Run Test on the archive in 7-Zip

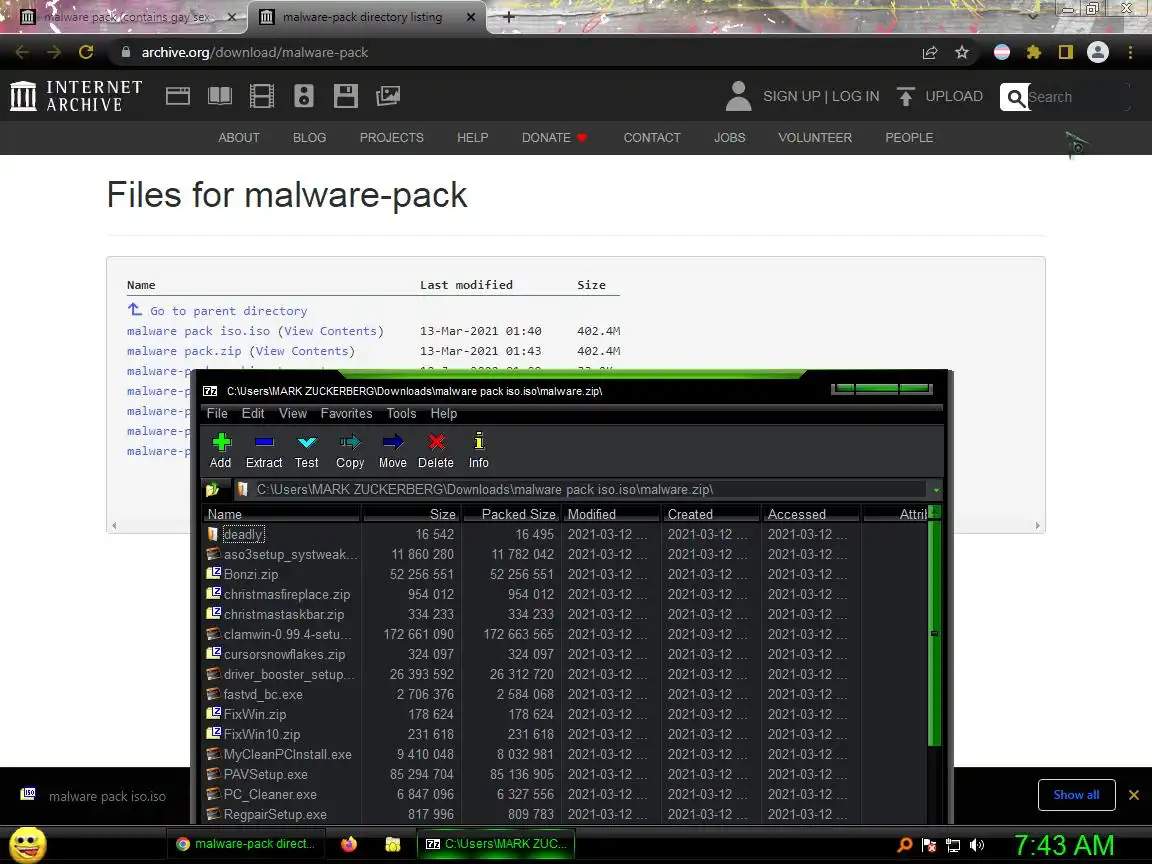coord(306,450)
